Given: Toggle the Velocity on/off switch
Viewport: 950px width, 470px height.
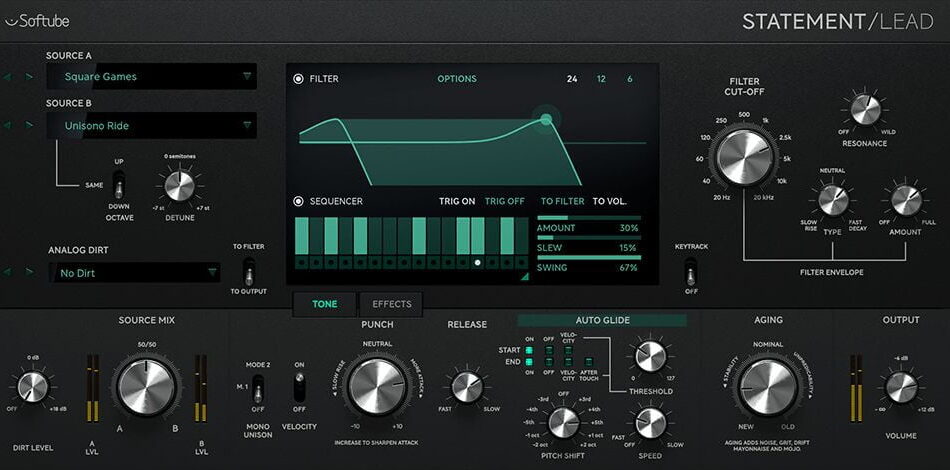Looking at the screenshot, I should (299, 387).
